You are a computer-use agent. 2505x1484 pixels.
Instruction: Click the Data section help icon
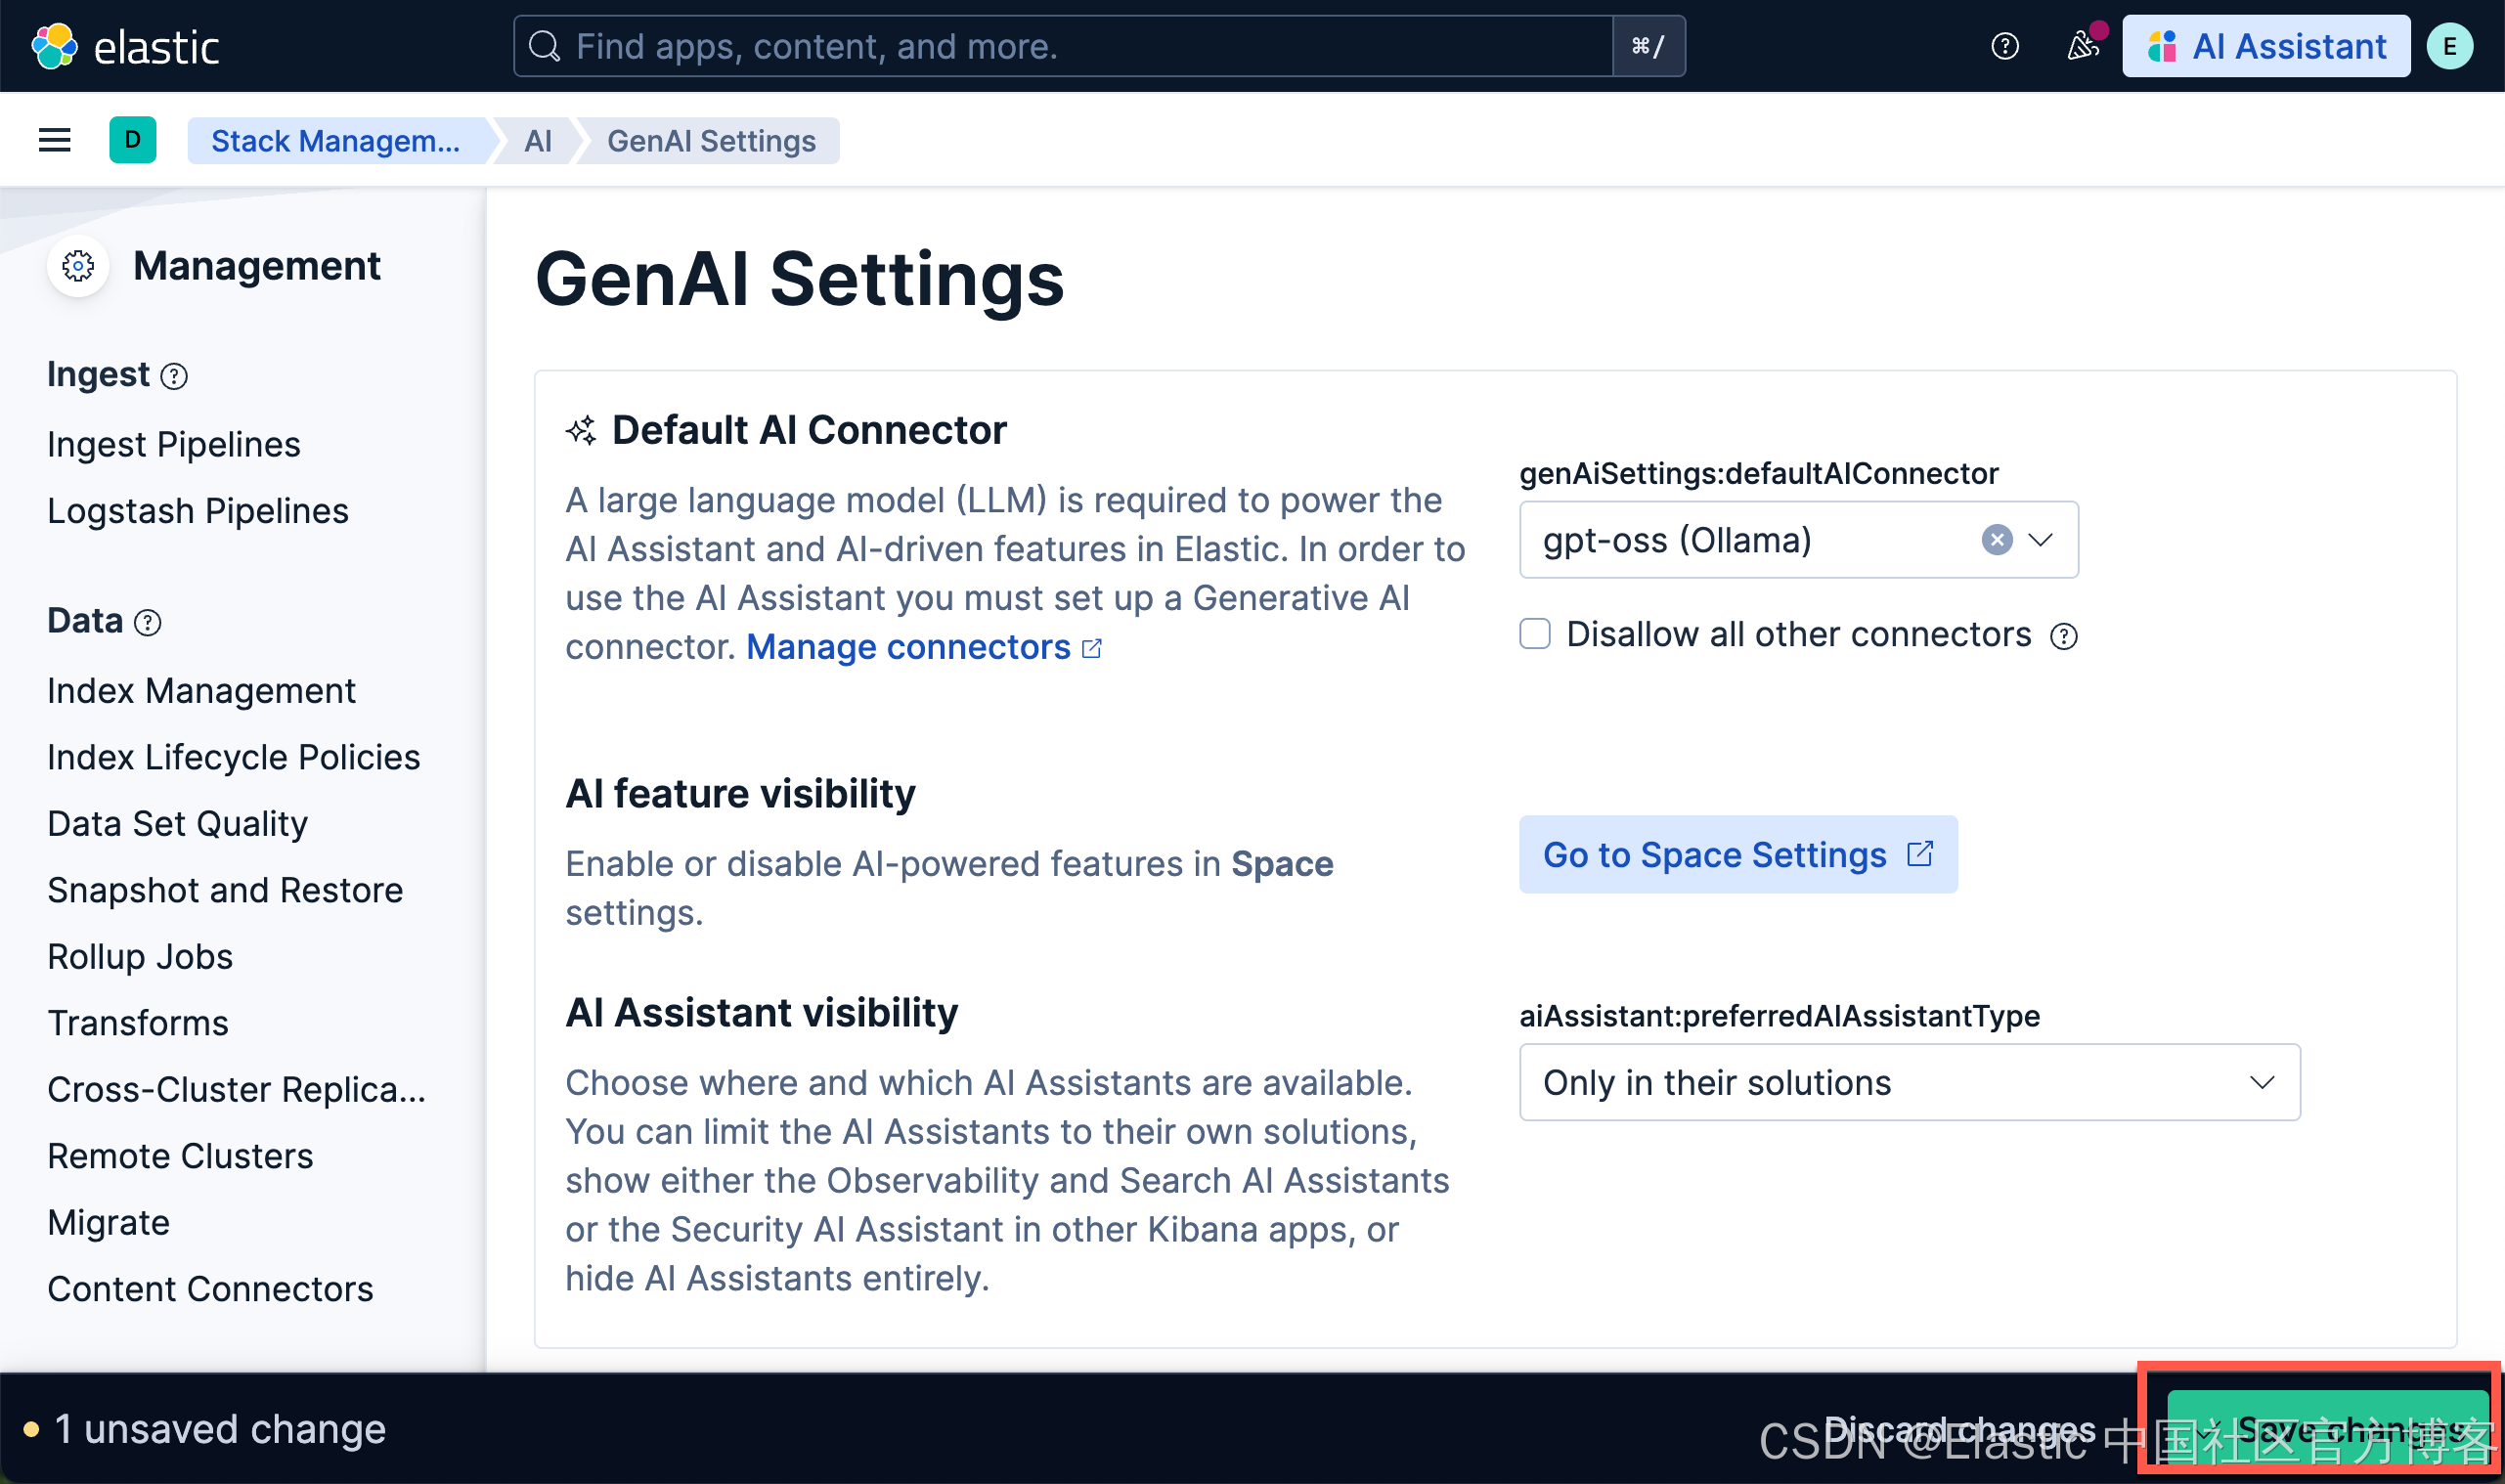(148, 623)
